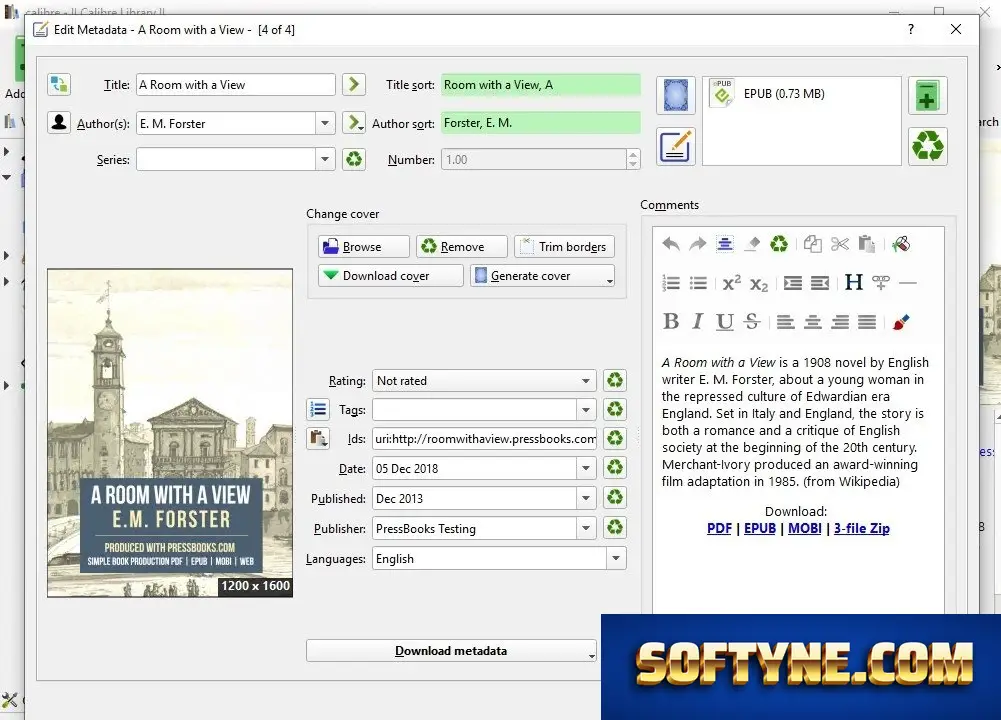The image size is (1001, 720).
Task: Open the EPUB download link in comments
Action: tap(760, 529)
